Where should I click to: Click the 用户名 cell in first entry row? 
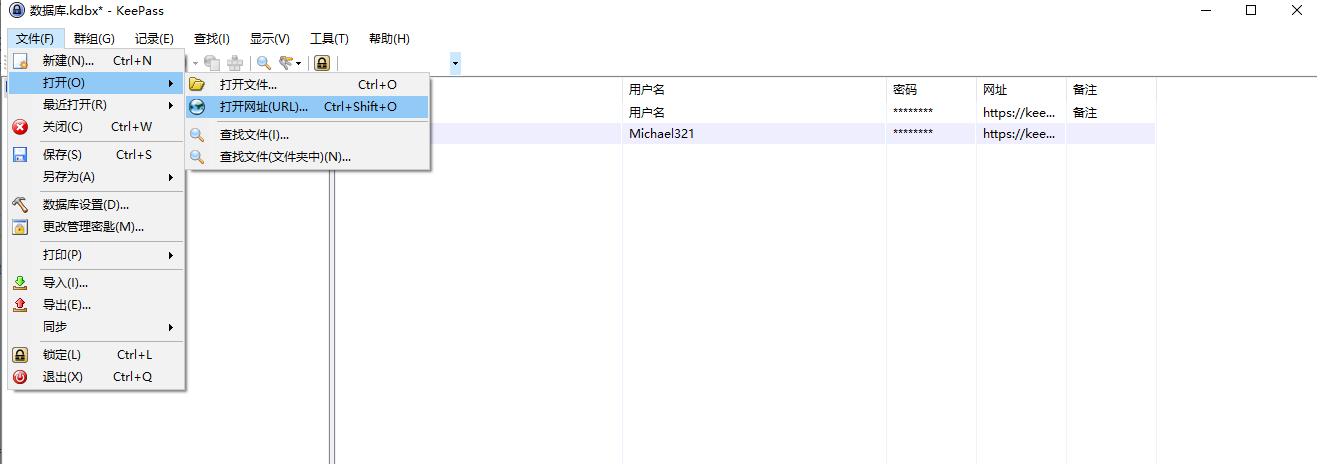pyautogui.click(x=646, y=113)
